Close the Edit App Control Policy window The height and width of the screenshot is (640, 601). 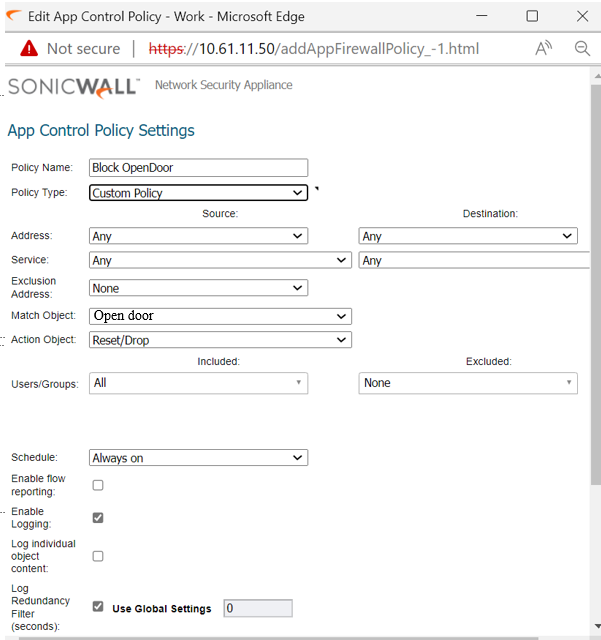pos(582,16)
